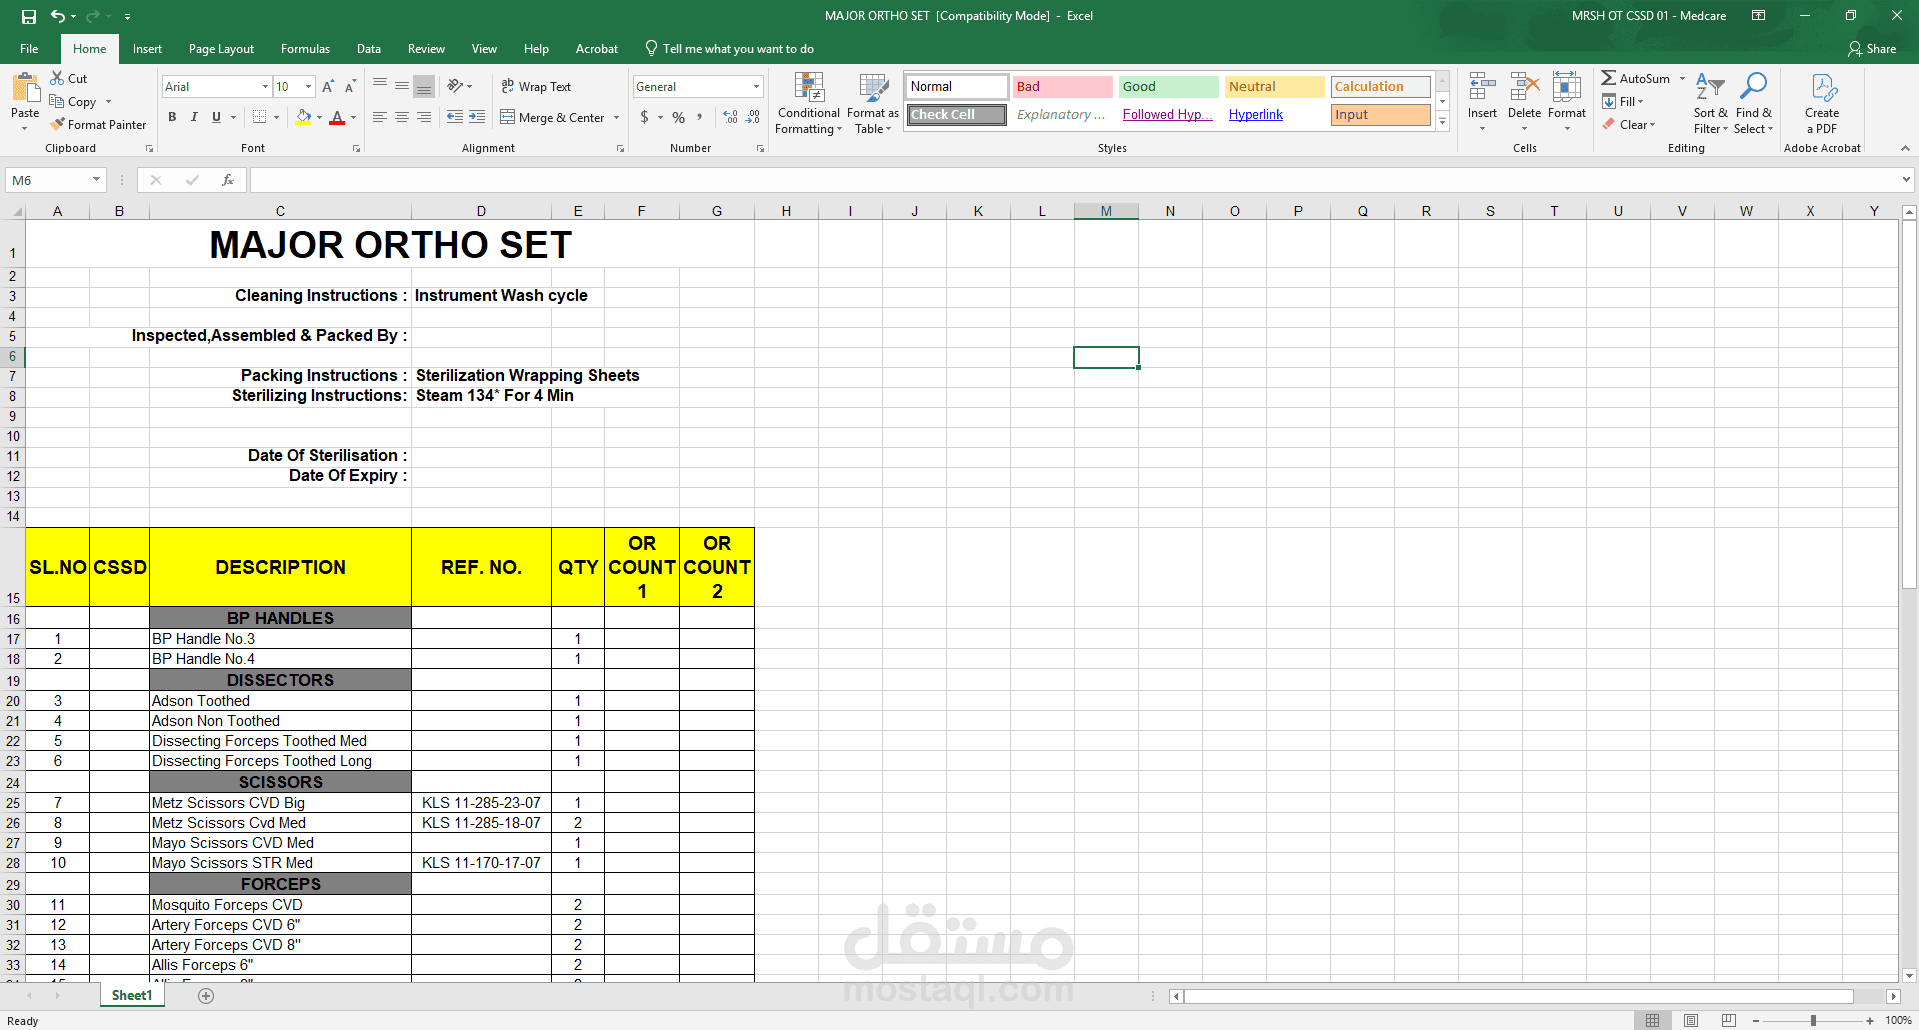The width and height of the screenshot is (1919, 1030).
Task: Toggle Italic formatting
Action: point(194,117)
